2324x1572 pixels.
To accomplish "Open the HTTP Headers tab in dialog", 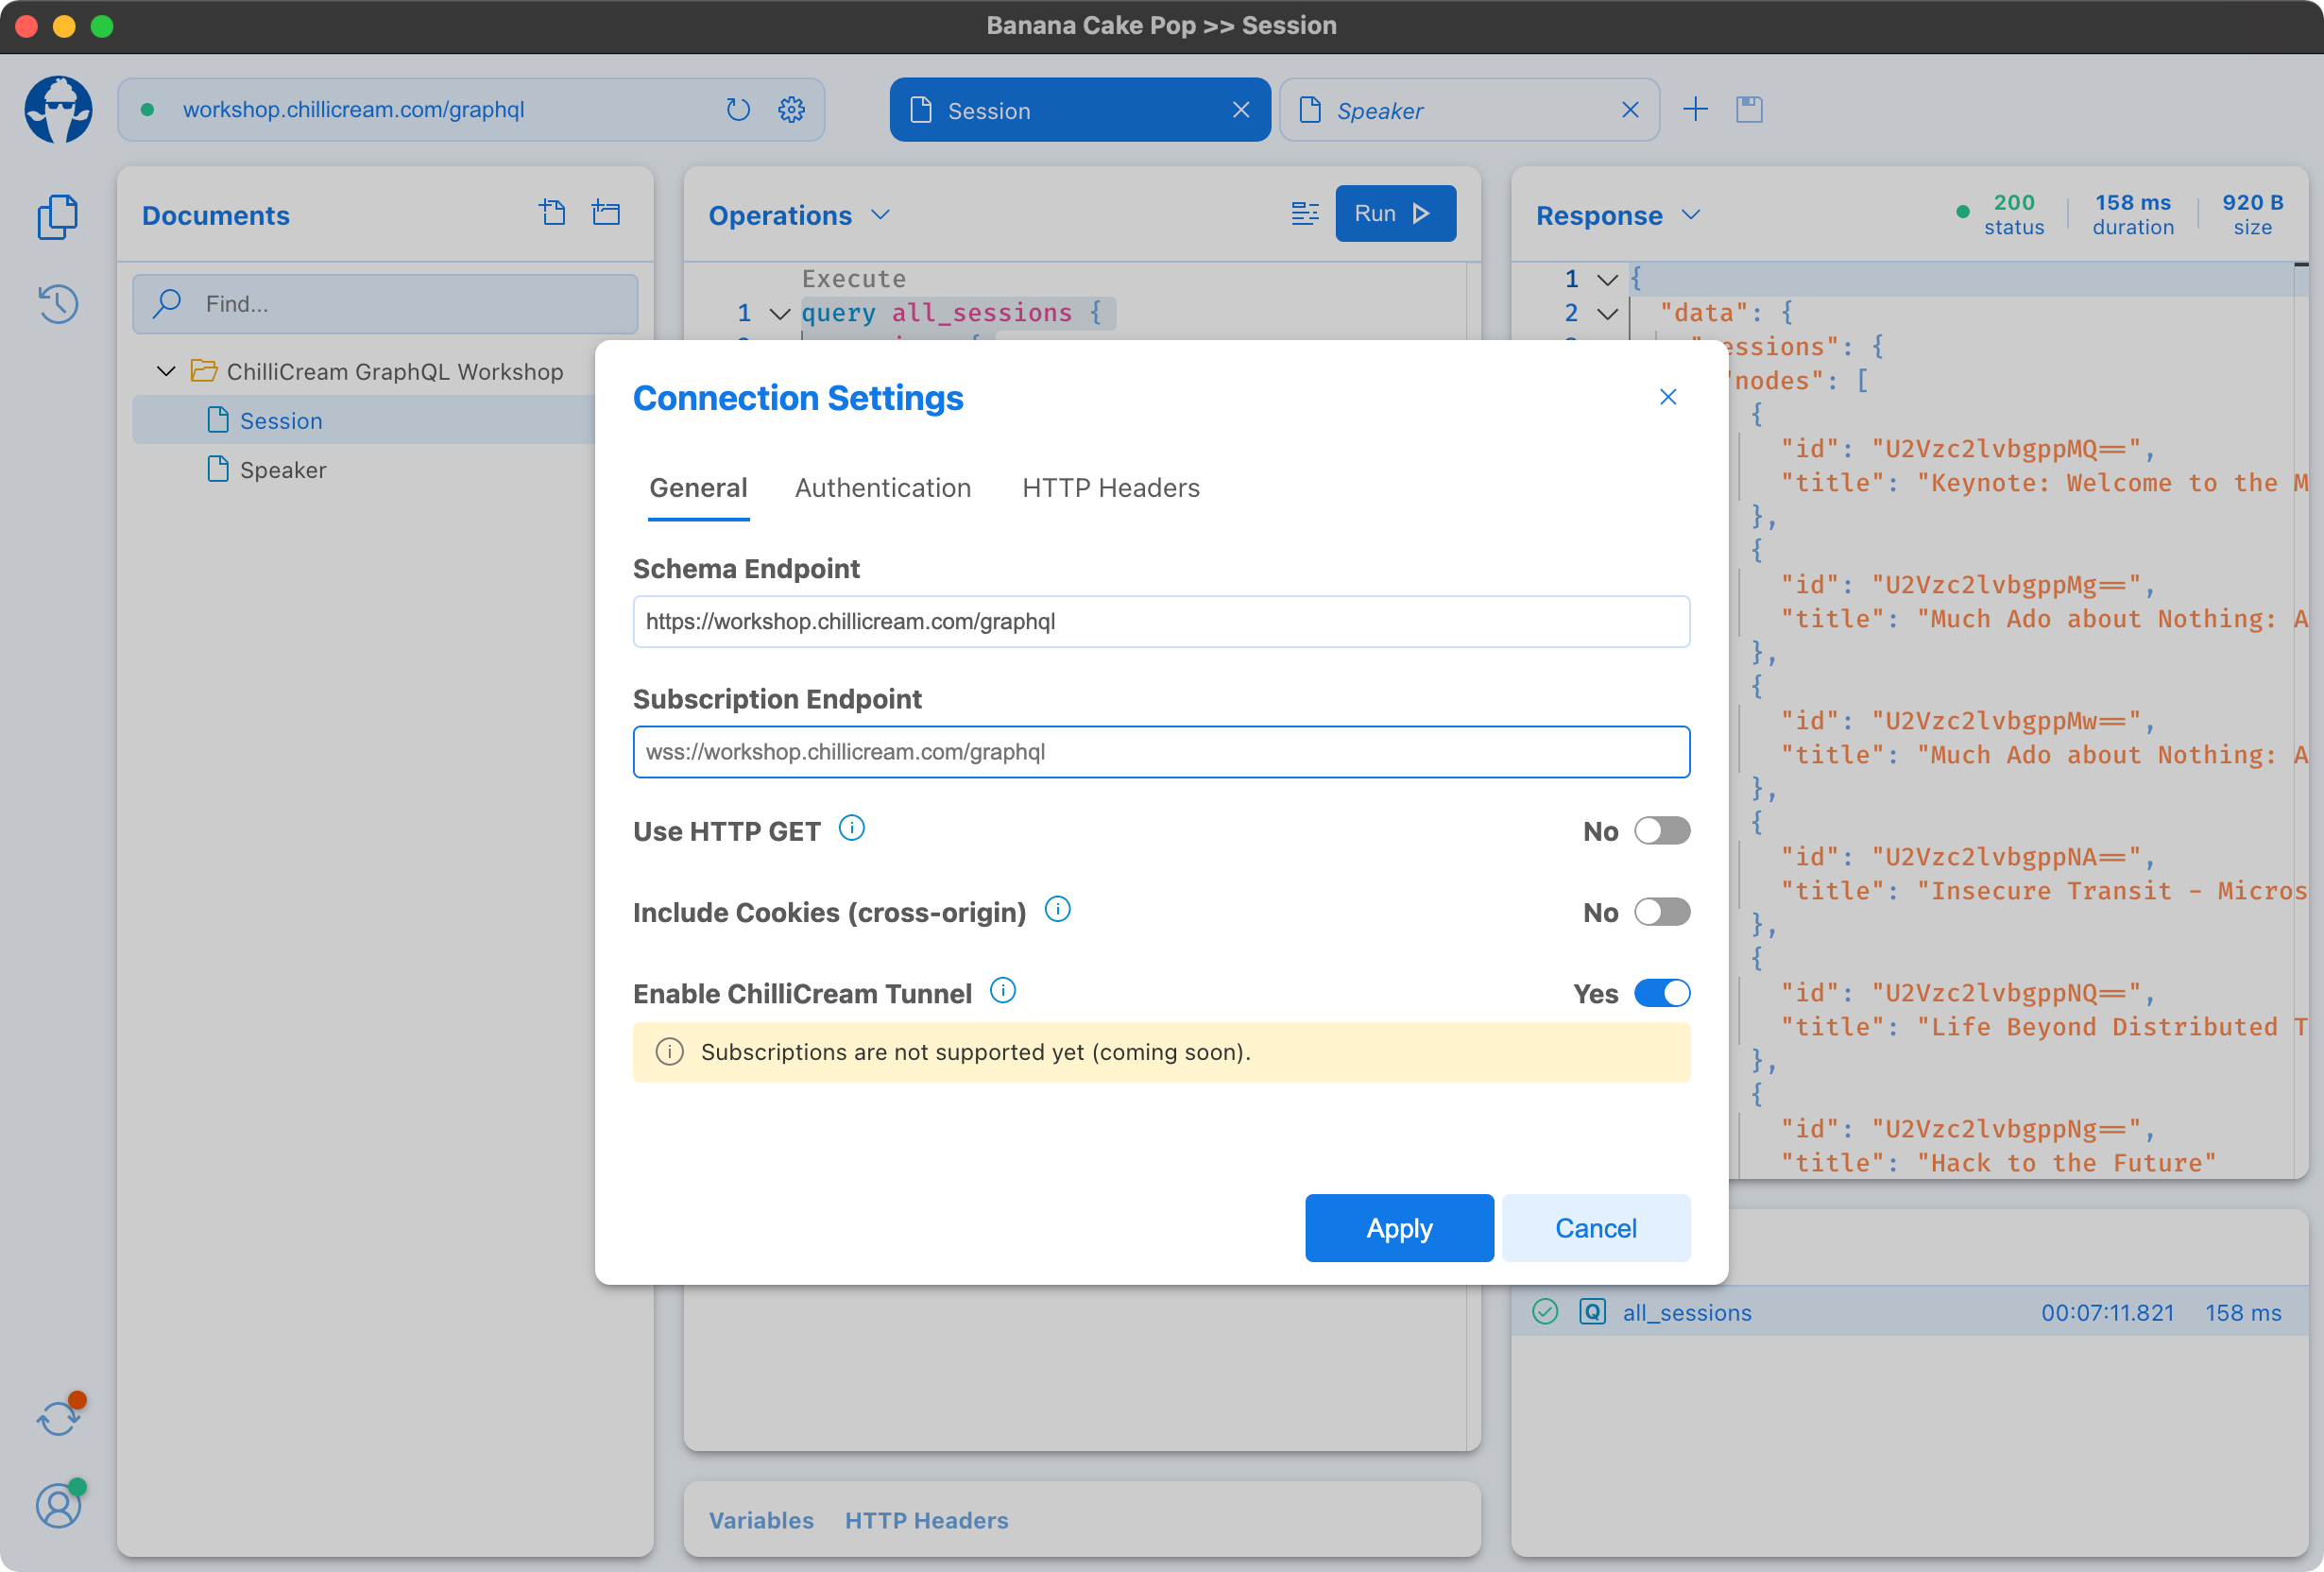I will [1110, 488].
